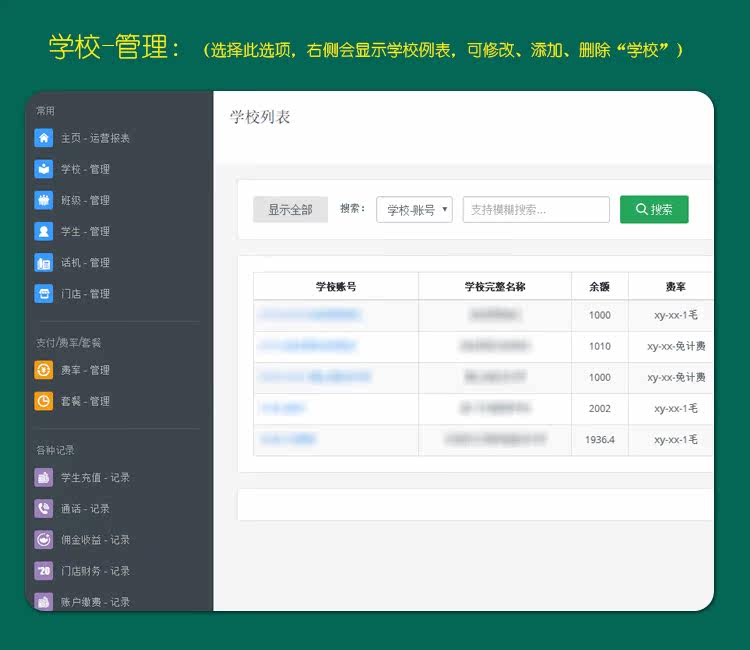Click the purple 账户缴费-记录 icon

pos(44,602)
